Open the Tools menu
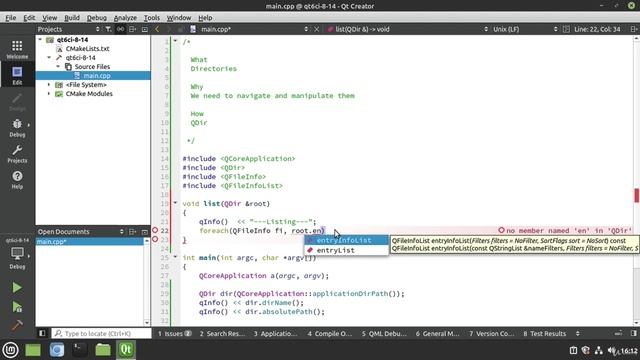Screen dimensions: 640x360 pyautogui.click(x=151, y=18)
